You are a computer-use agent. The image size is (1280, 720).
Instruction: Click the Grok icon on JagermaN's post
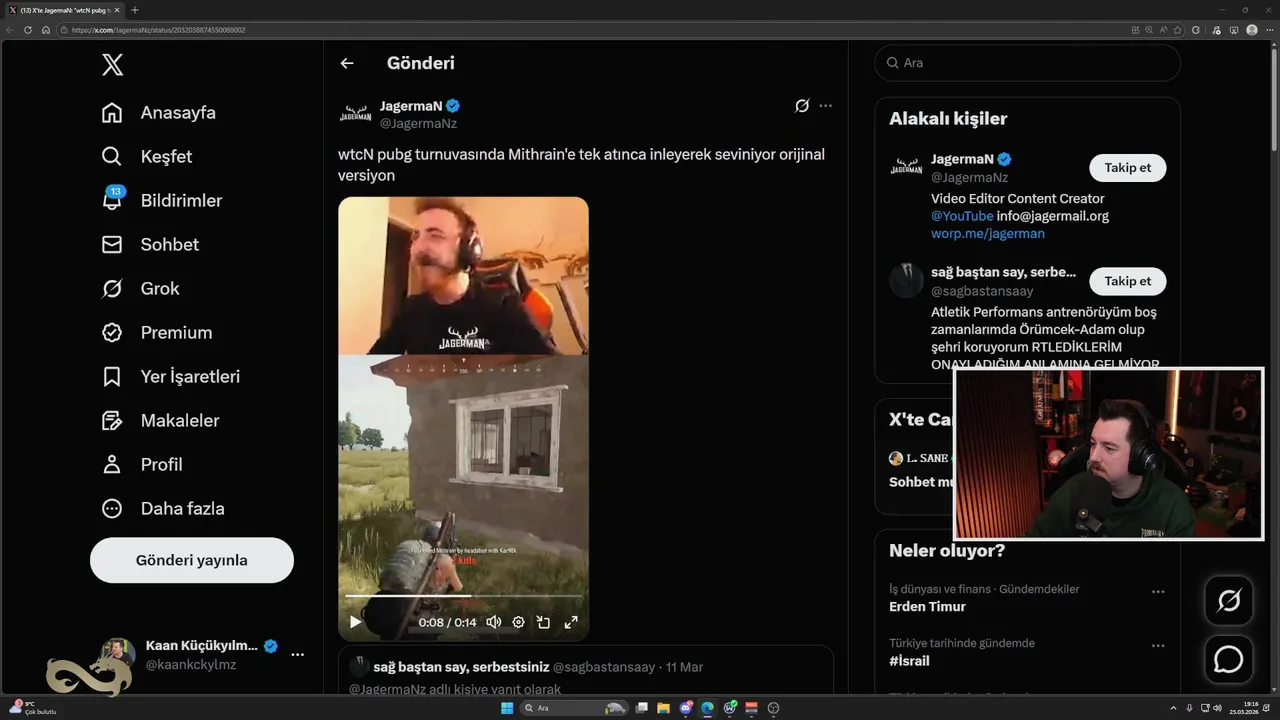[802, 105]
